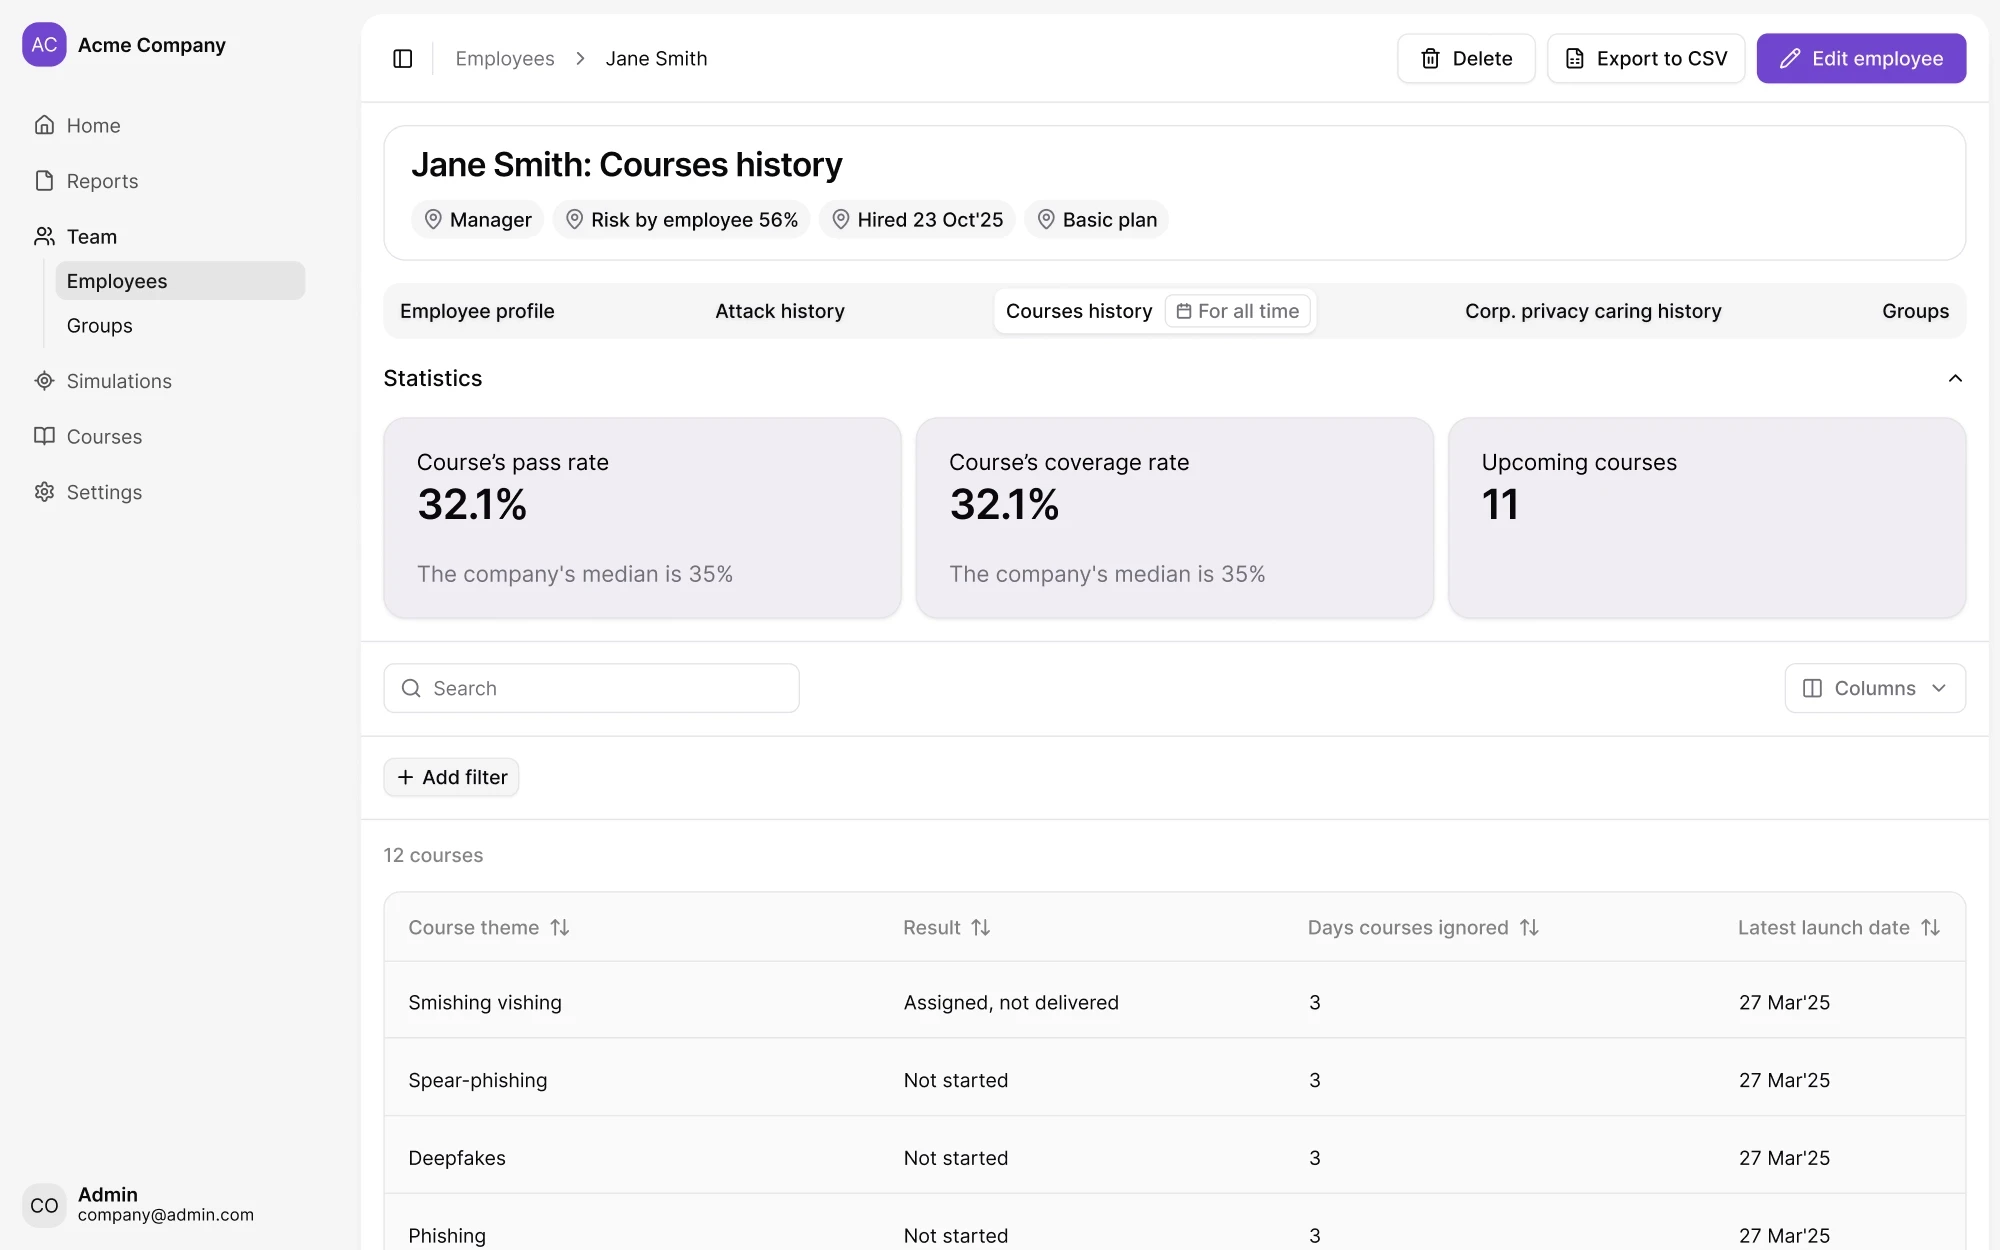Click the Add filter button
This screenshot has height=1250, width=2000.
(451, 777)
